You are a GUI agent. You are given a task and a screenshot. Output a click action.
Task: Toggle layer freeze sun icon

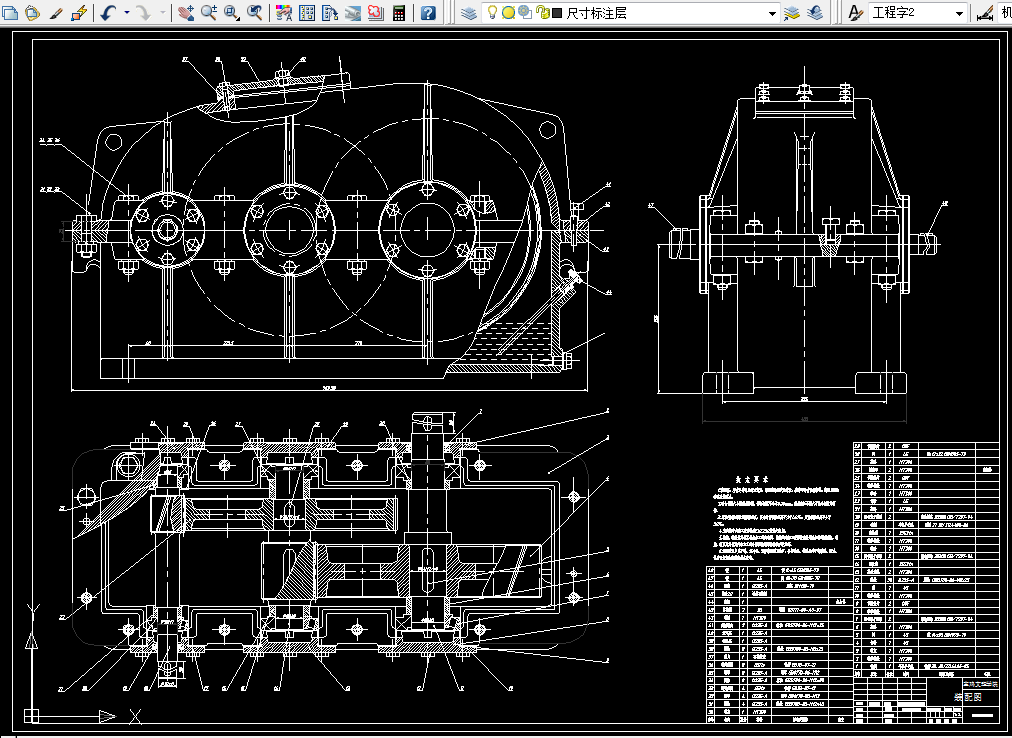click(x=508, y=13)
